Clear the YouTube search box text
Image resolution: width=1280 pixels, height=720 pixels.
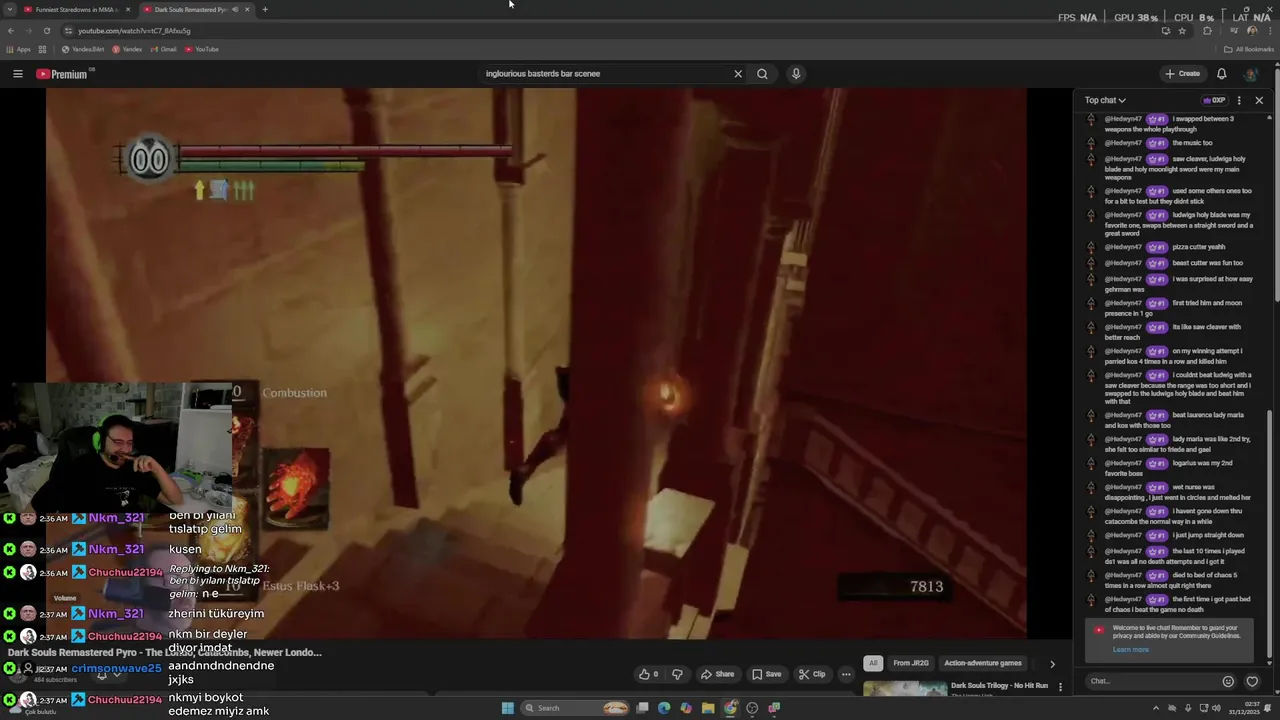point(738,74)
